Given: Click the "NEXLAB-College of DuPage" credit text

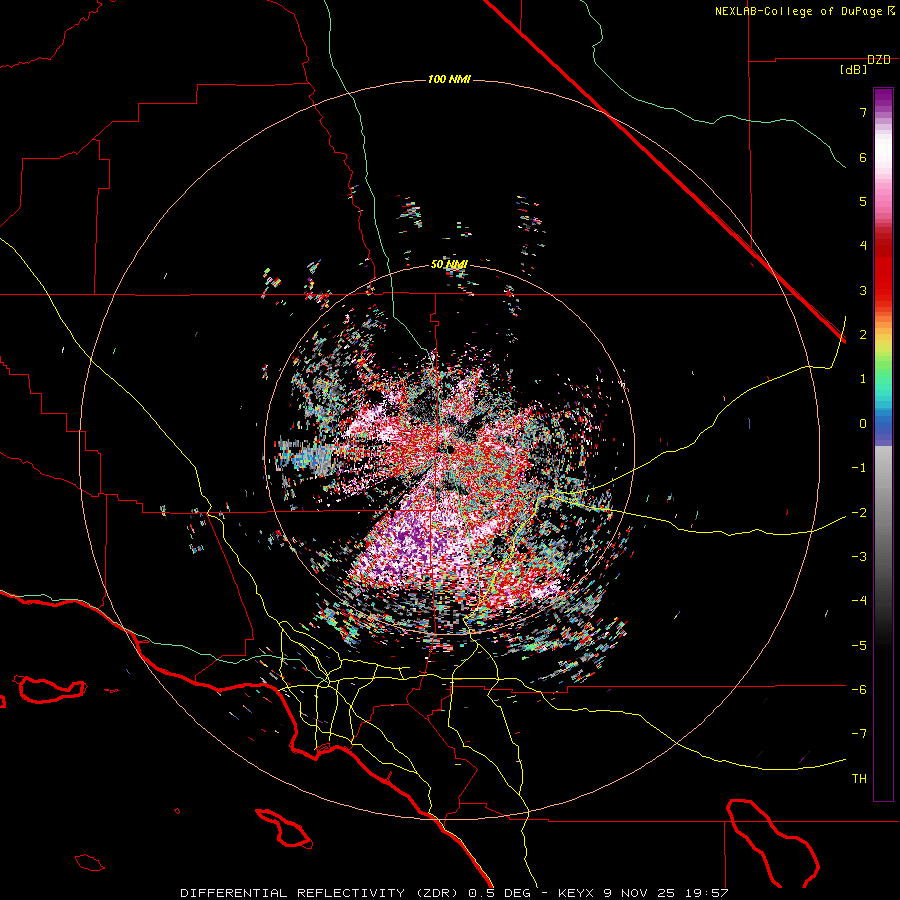Looking at the screenshot, I should coord(799,11).
